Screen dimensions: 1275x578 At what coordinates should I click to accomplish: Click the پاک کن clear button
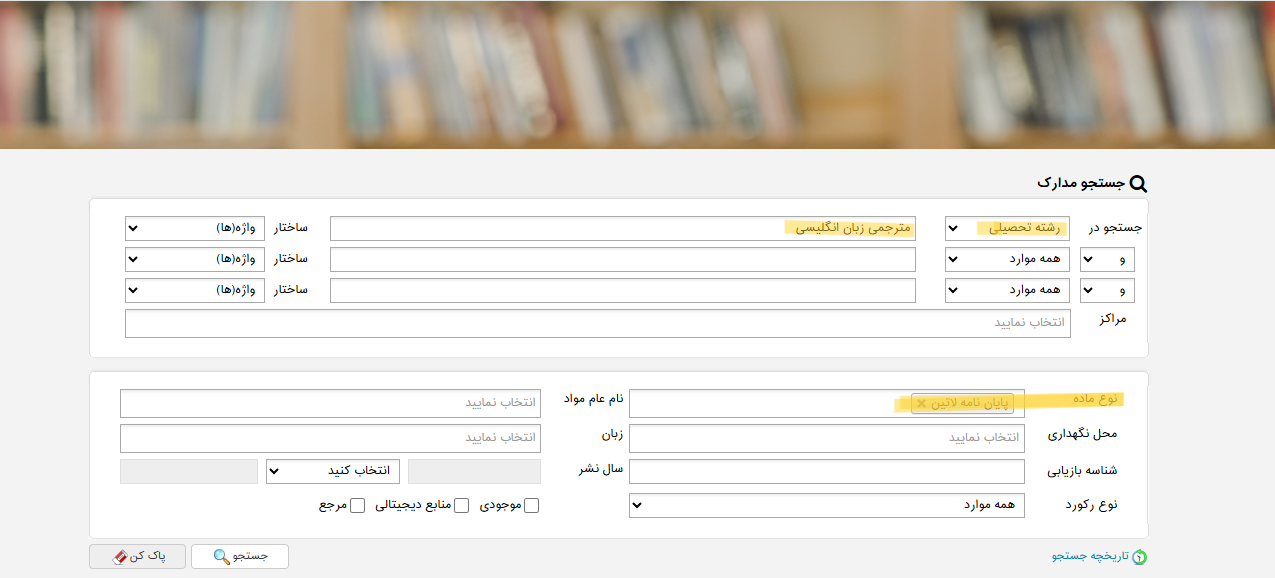138,556
